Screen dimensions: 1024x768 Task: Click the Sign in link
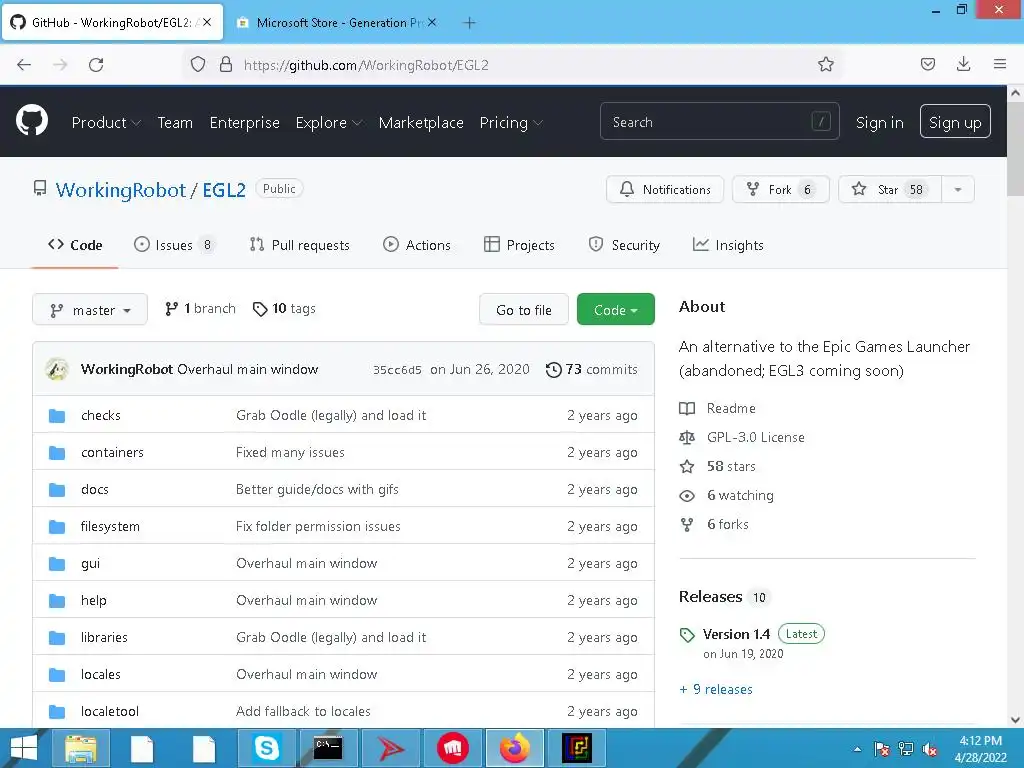click(880, 123)
